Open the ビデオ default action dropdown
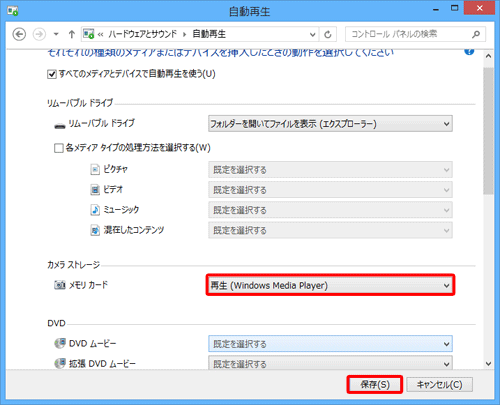This screenshot has width=500, height=405. click(x=330, y=190)
